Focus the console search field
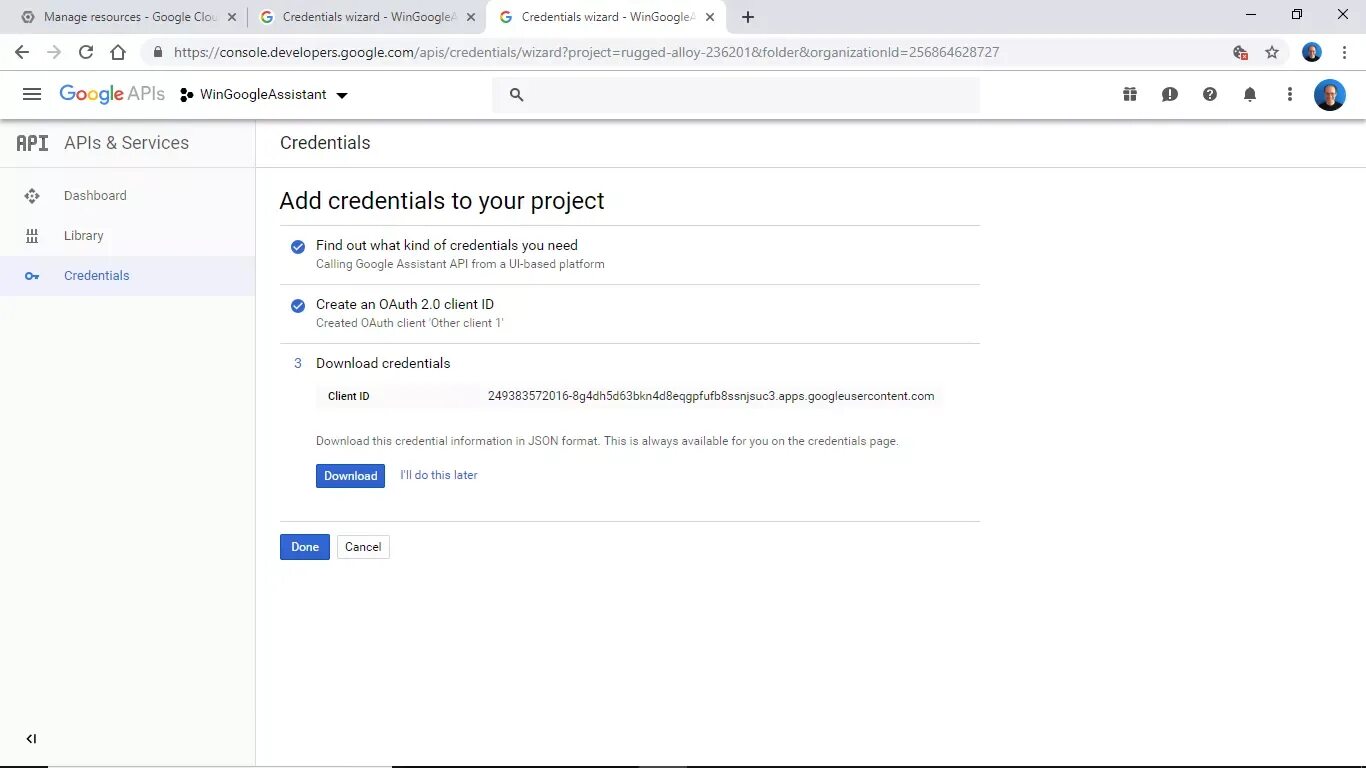Image resolution: width=1366 pixels, height=768 pixels. 736,94
